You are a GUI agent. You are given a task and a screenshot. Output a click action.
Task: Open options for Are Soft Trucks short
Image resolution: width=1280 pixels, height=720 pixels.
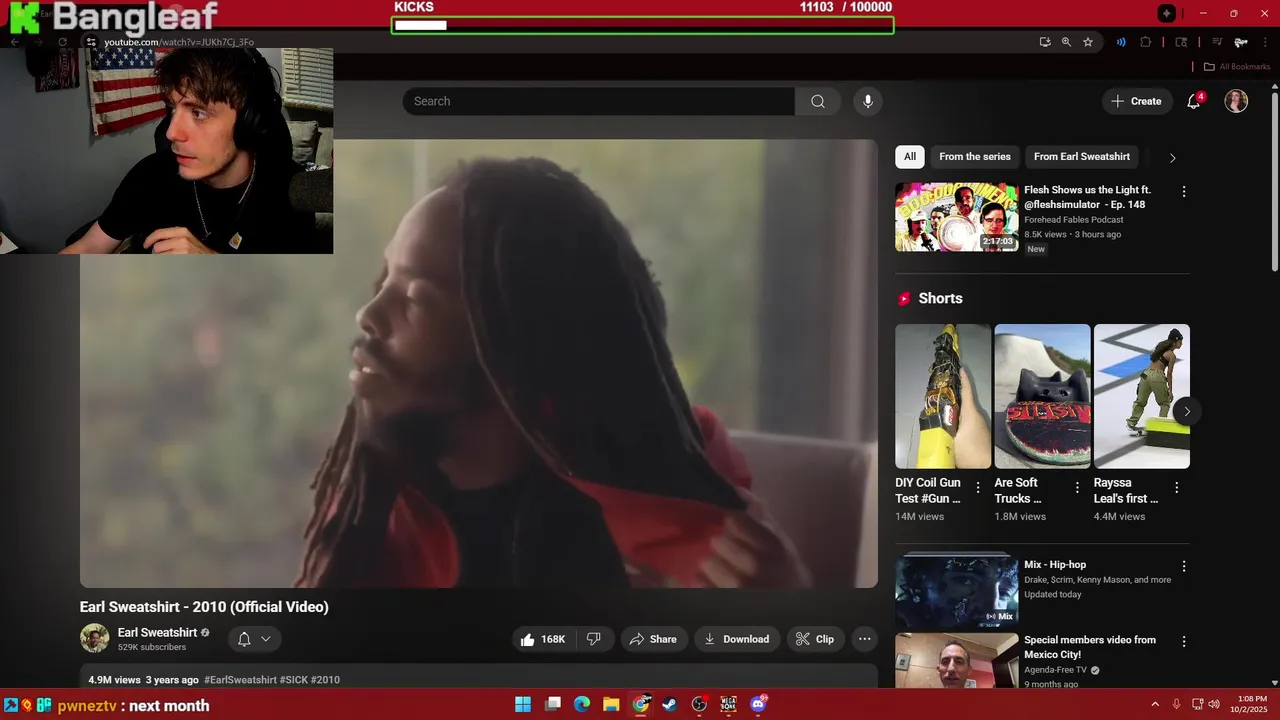tap(1077, 487)
